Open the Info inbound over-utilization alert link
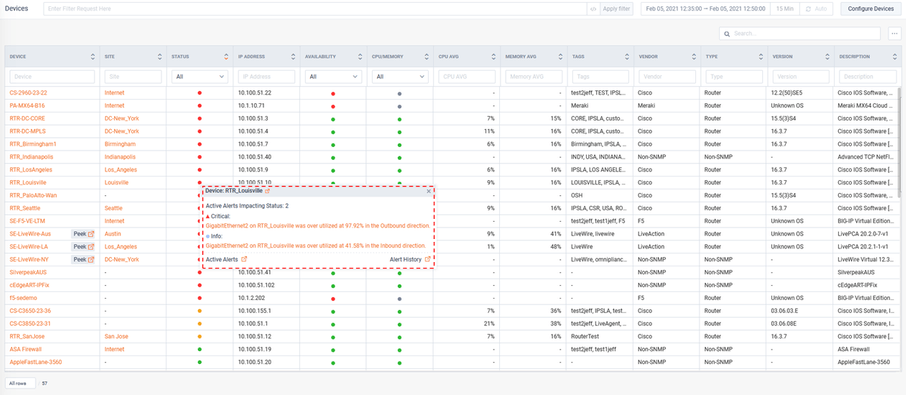 click(x=316, y=245)
